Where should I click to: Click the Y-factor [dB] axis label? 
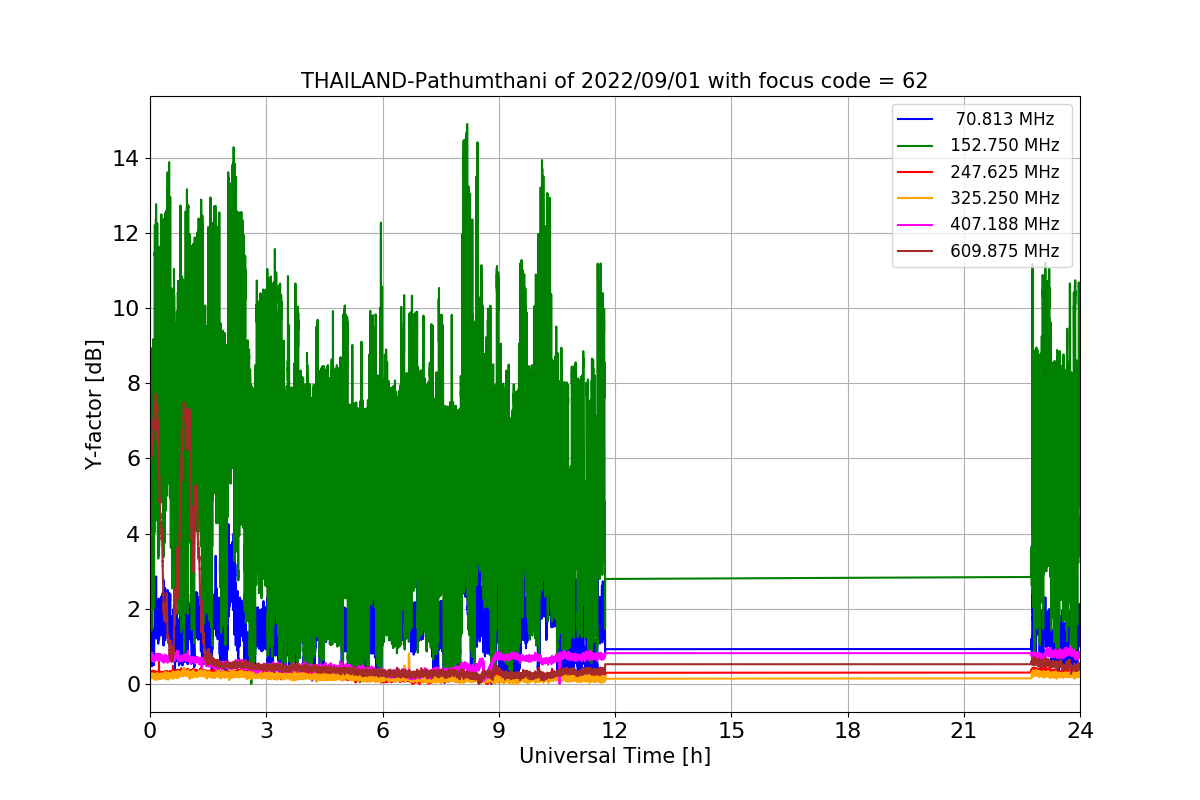pyautogui.click(x=94, y=404)
